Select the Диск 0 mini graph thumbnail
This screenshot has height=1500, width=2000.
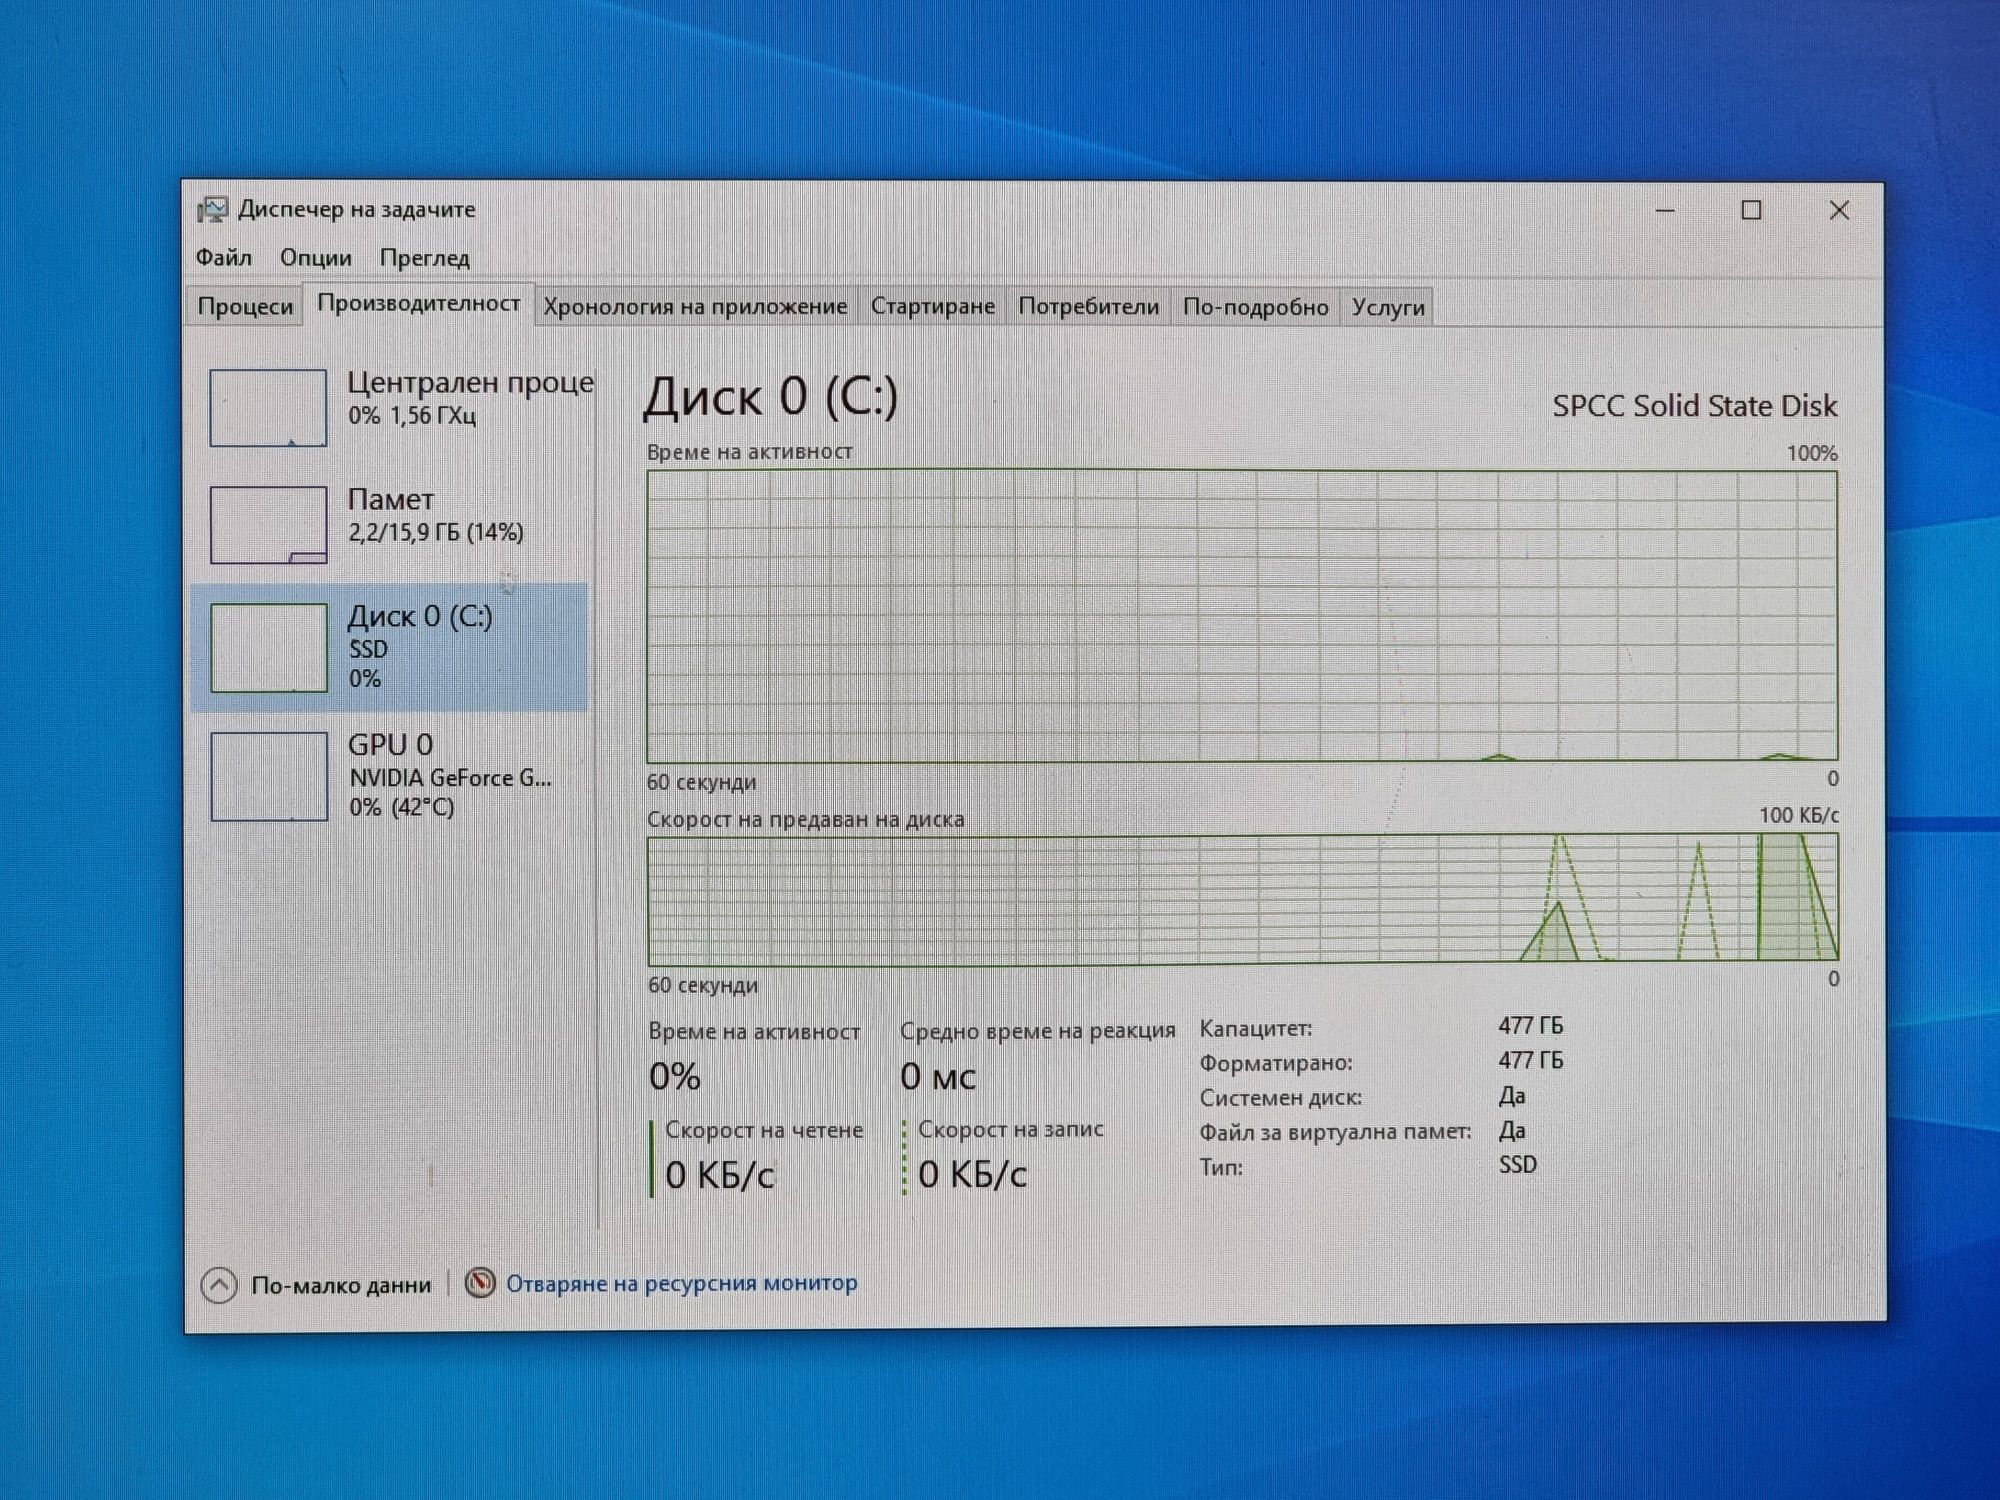[x=268, y=647]
